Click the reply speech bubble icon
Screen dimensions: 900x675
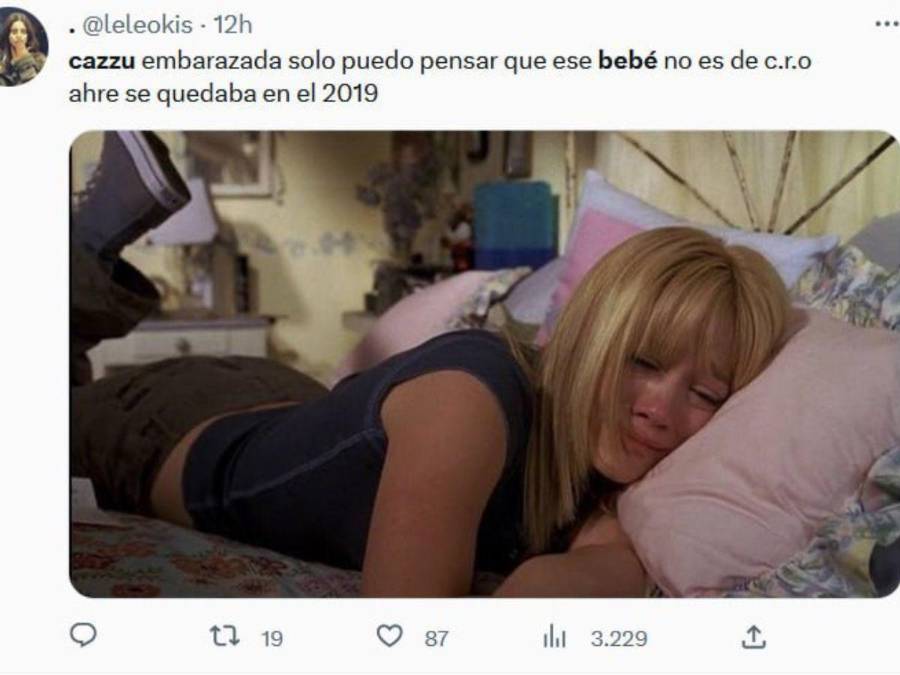point(83,635)
